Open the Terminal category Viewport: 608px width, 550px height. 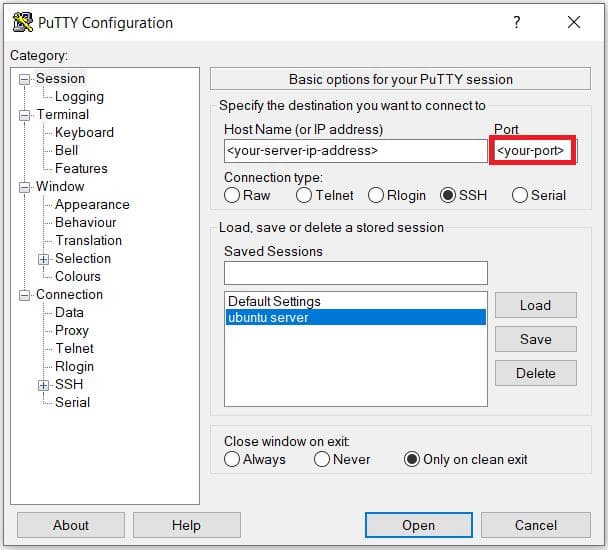62,114
